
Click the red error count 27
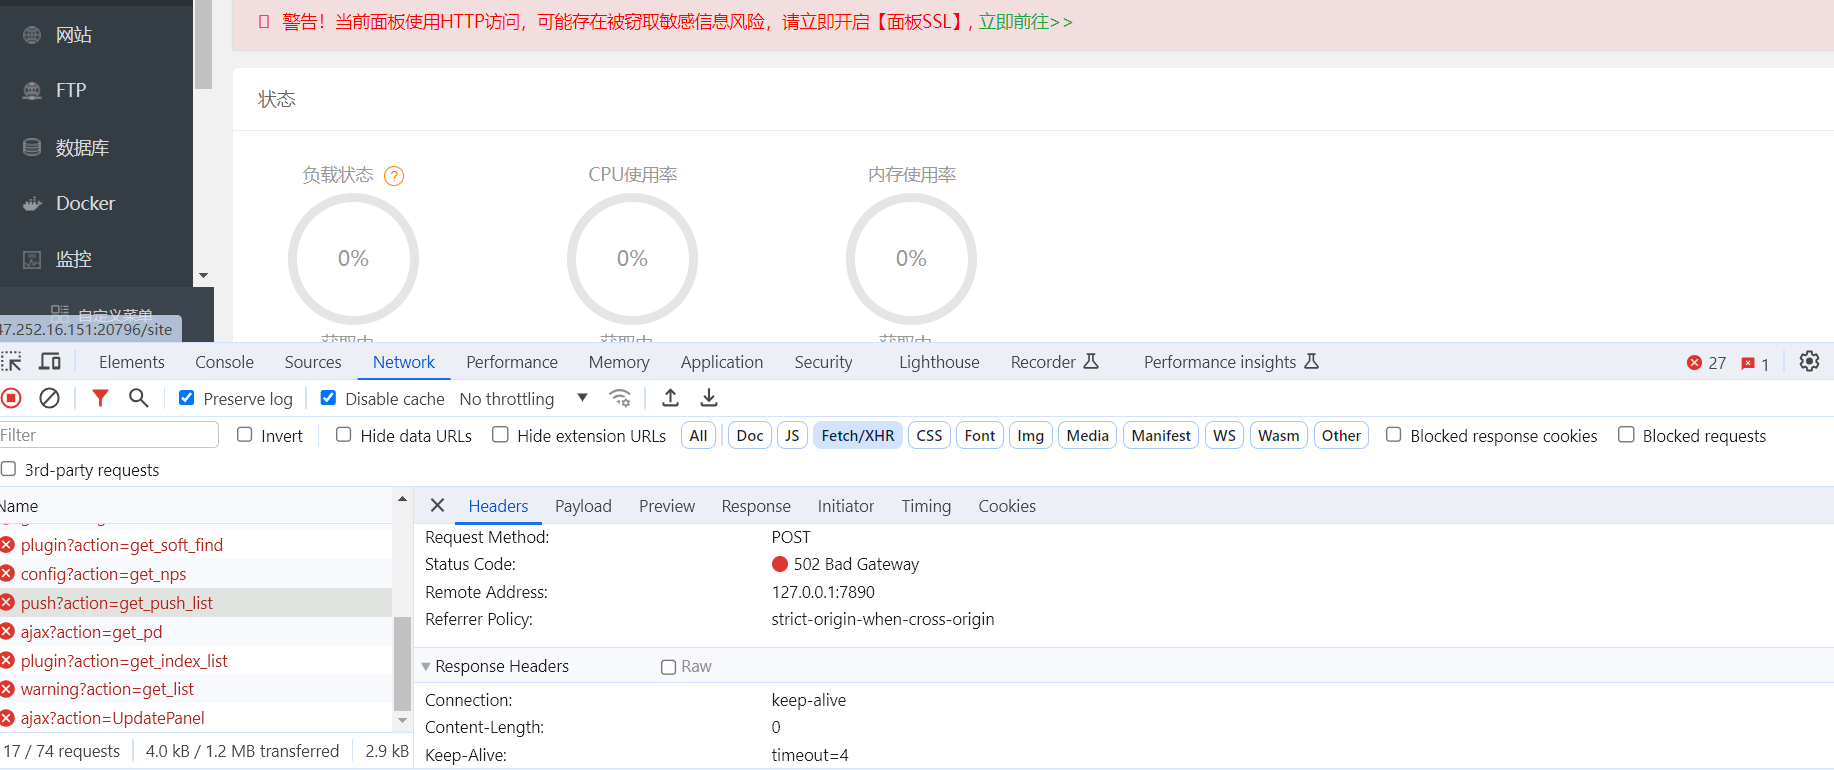pos(1707,363)
